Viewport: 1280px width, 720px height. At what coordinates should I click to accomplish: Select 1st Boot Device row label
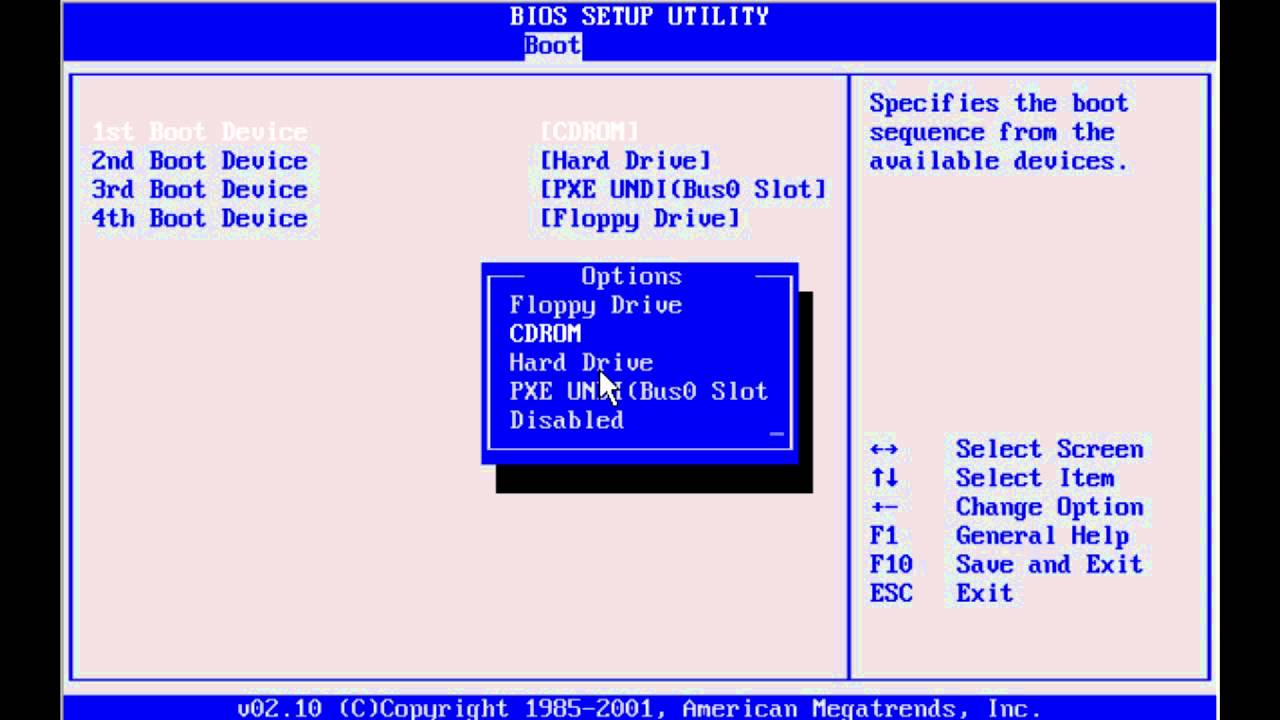pyautogui.click(x=199, y=132)
